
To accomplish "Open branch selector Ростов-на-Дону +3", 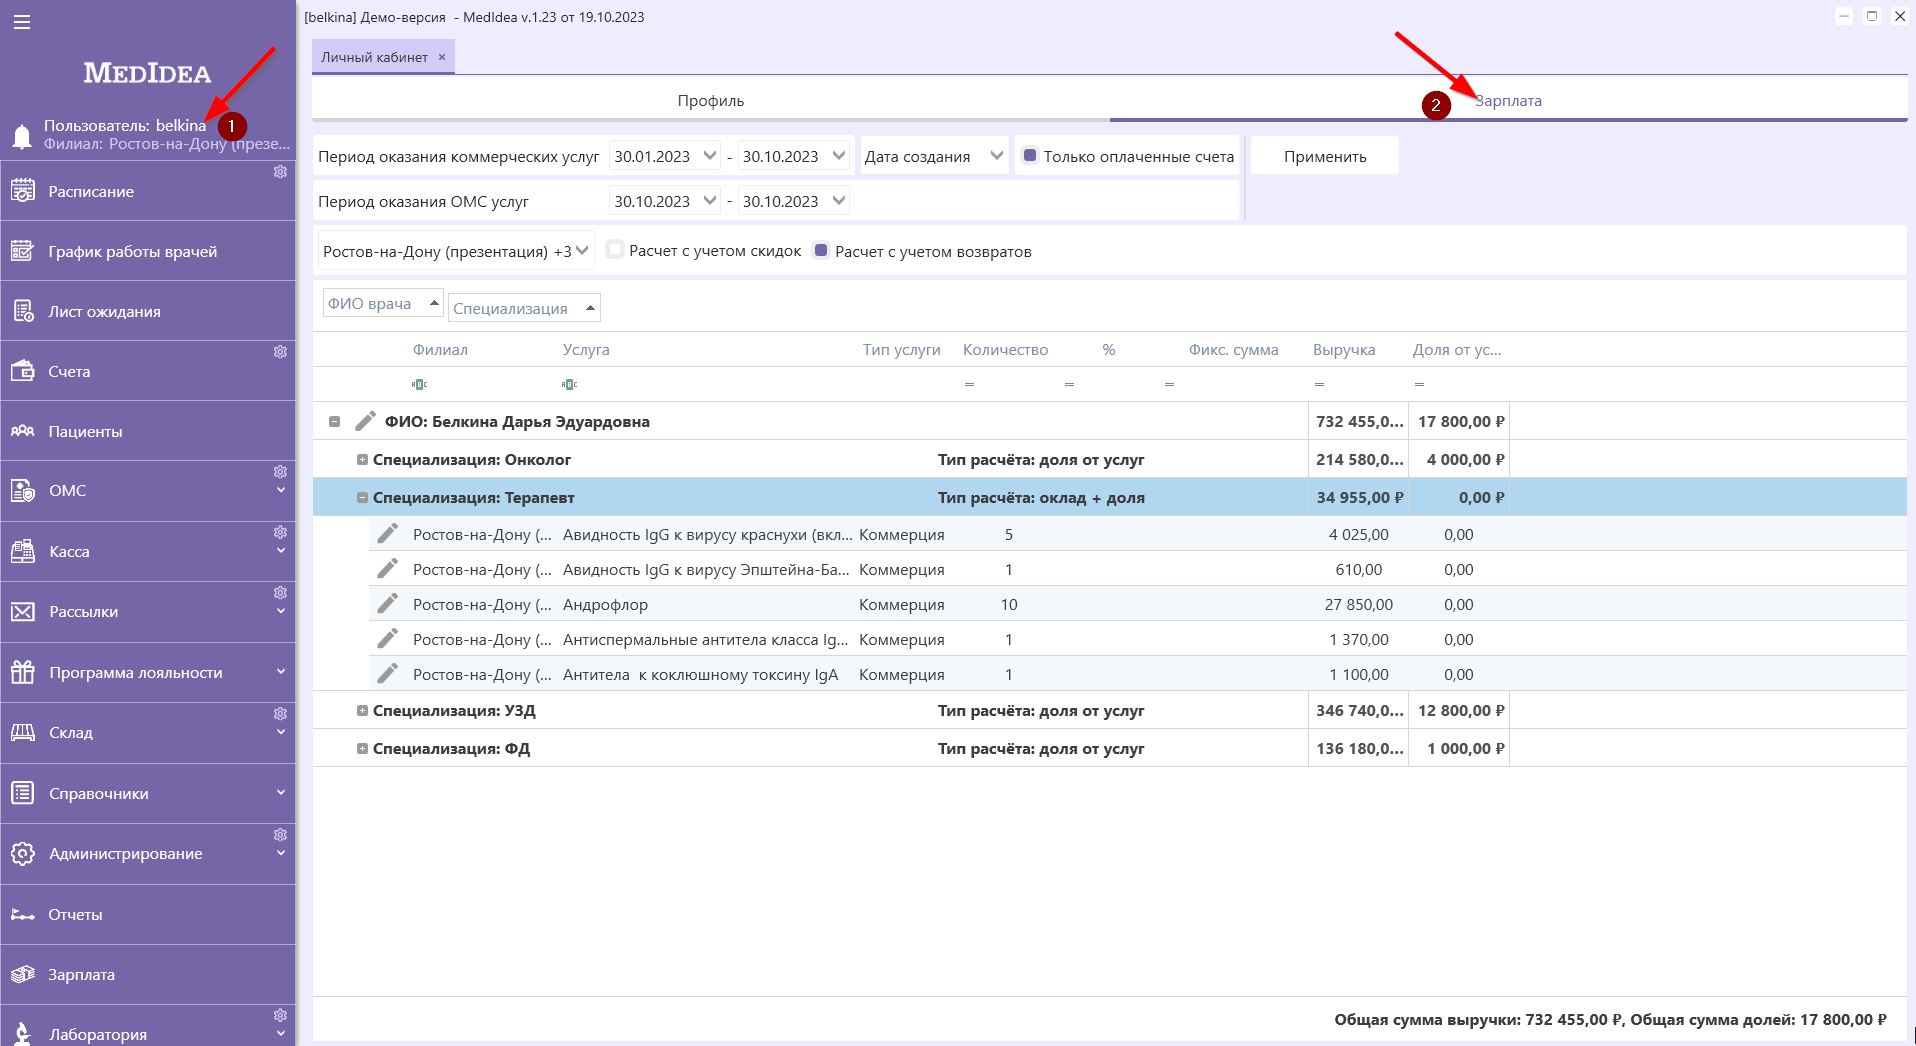I will [456, 251].
